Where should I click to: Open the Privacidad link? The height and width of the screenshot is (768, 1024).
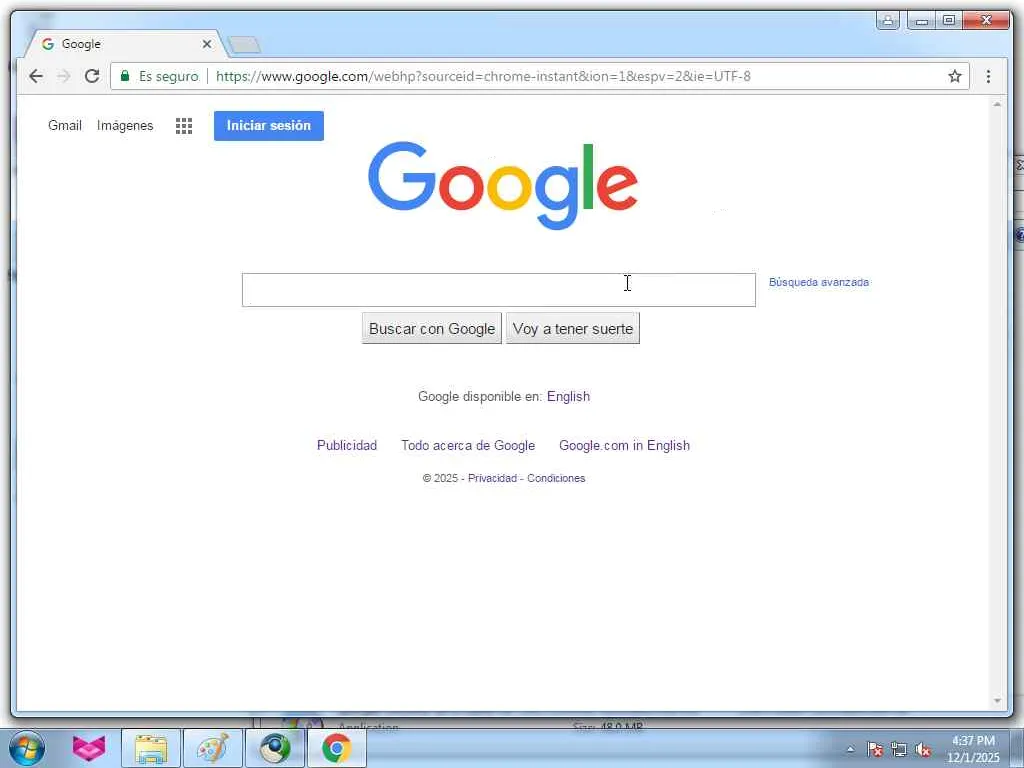tap(492, 478)
